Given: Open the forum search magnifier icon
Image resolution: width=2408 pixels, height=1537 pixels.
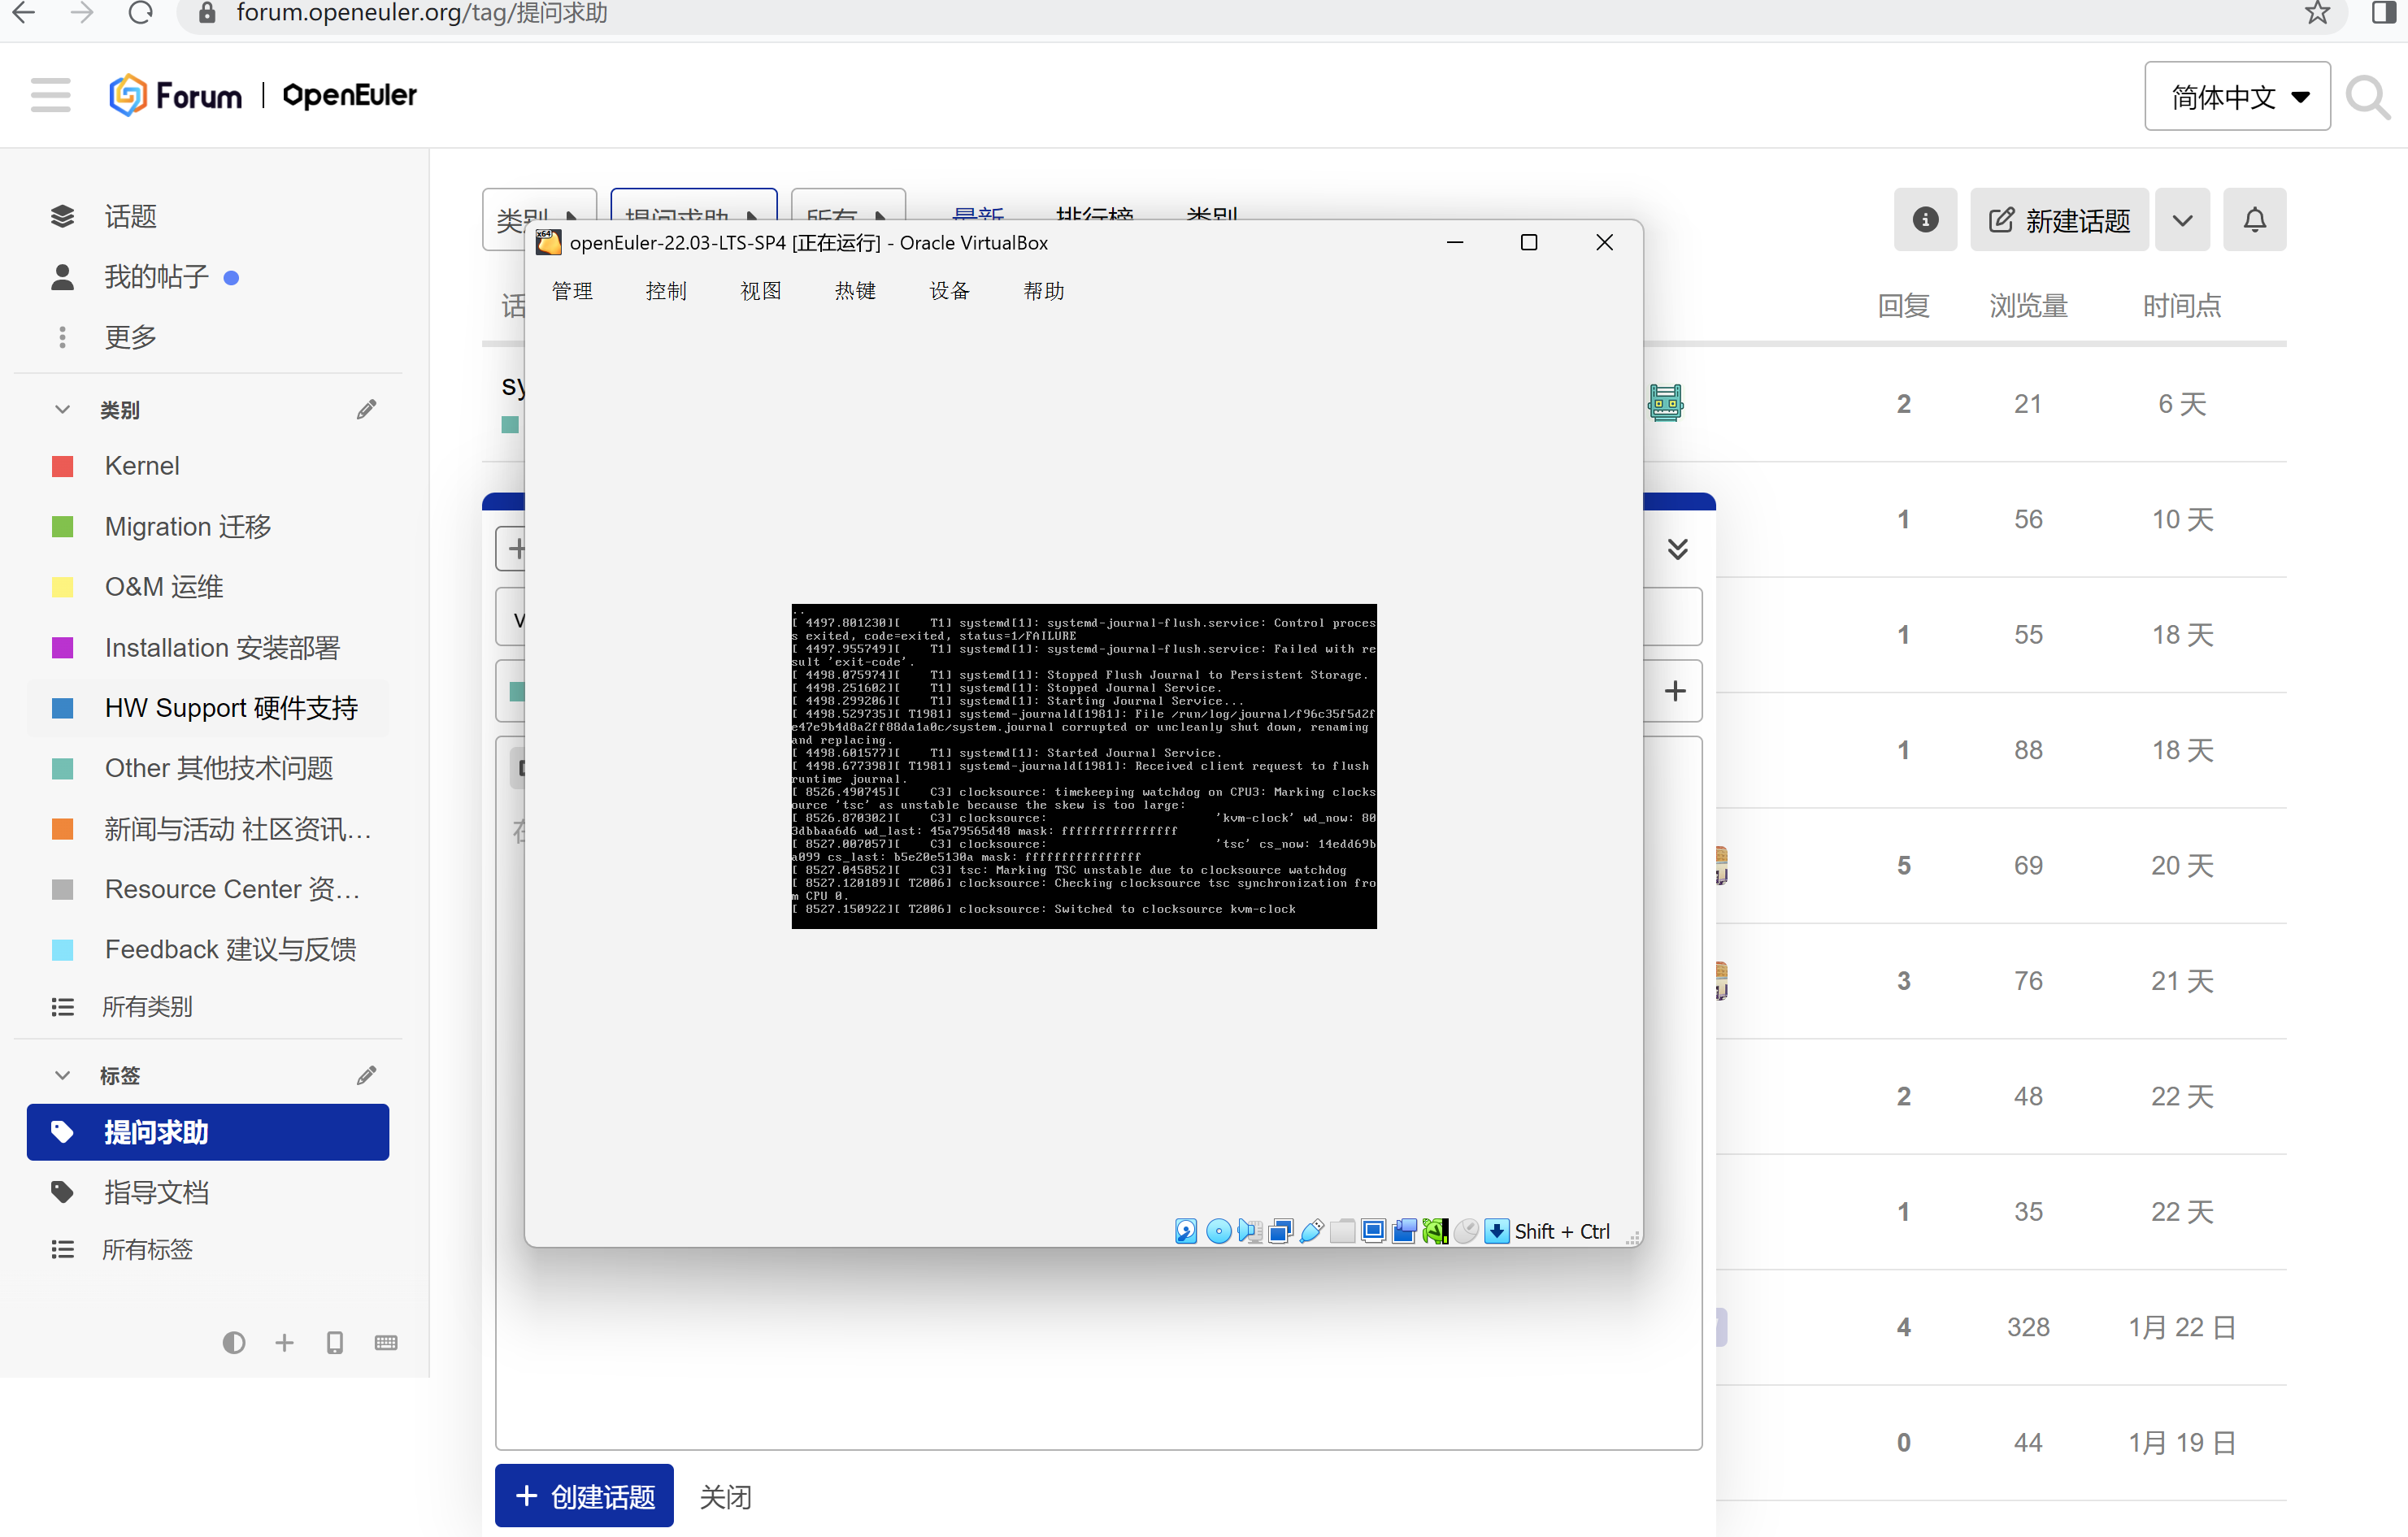Looking at the screenshot, I should tap(2367, 97).
